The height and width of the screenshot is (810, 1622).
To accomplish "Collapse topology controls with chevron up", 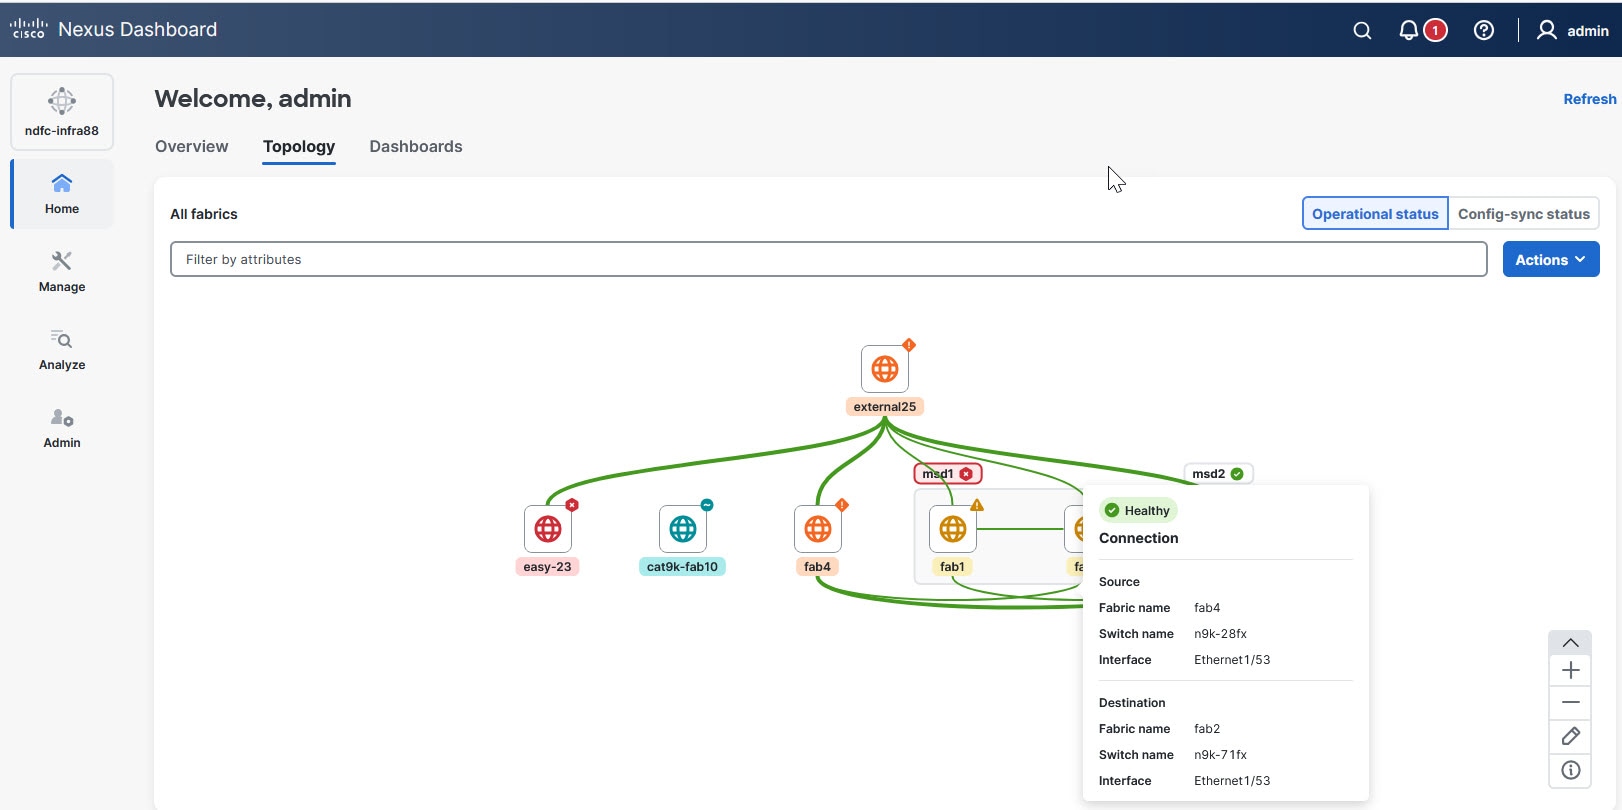I will point(1570,643).
